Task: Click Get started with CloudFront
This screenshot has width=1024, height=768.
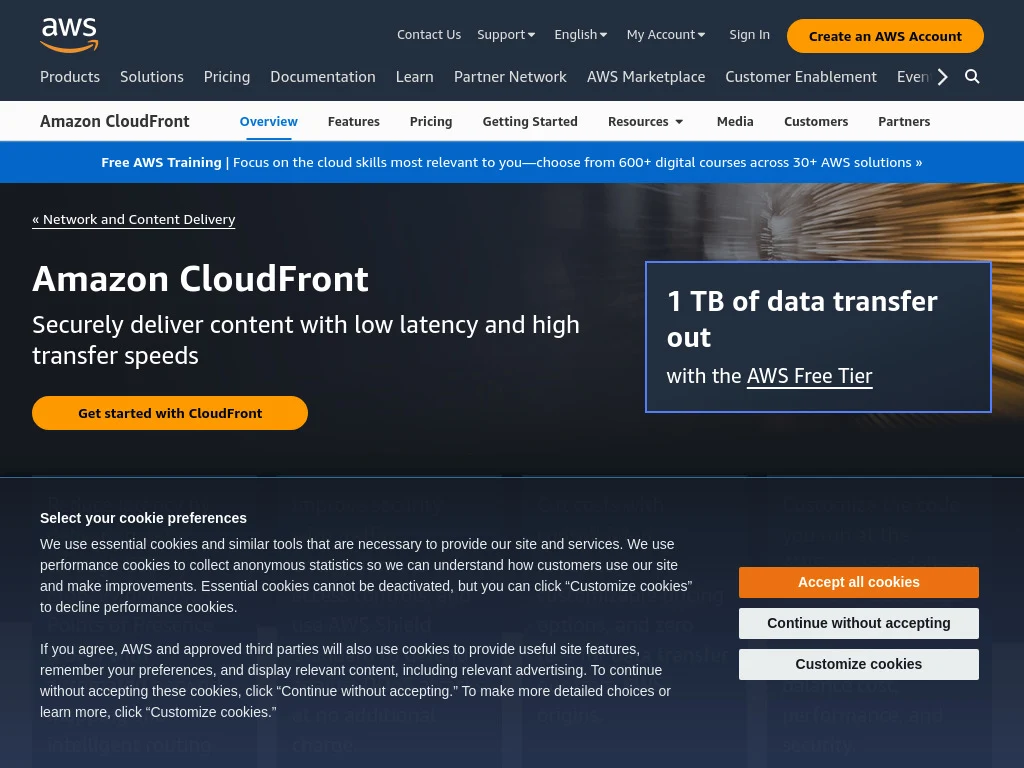Action: point(170,413)
